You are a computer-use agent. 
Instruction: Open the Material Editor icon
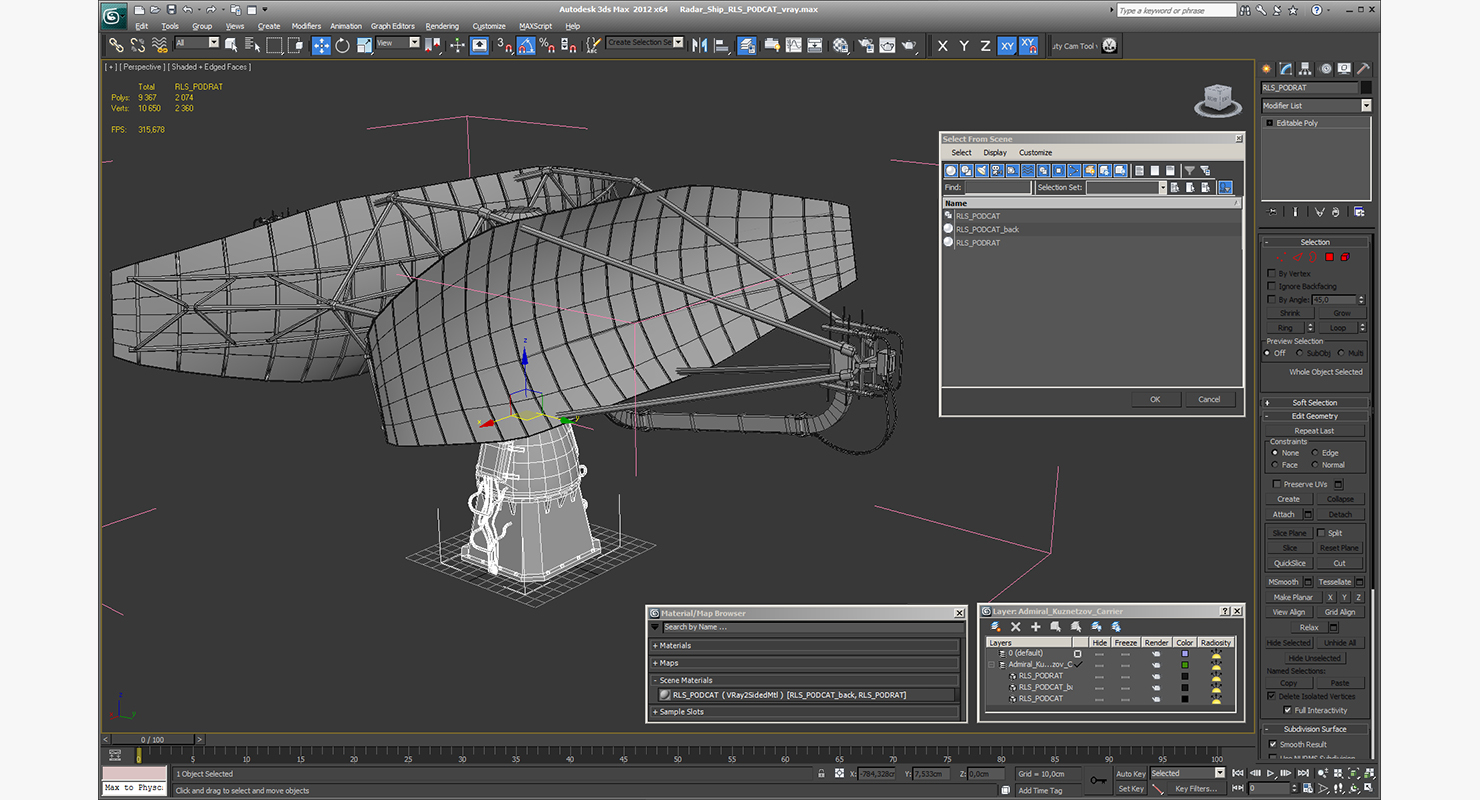click(840, 45)
